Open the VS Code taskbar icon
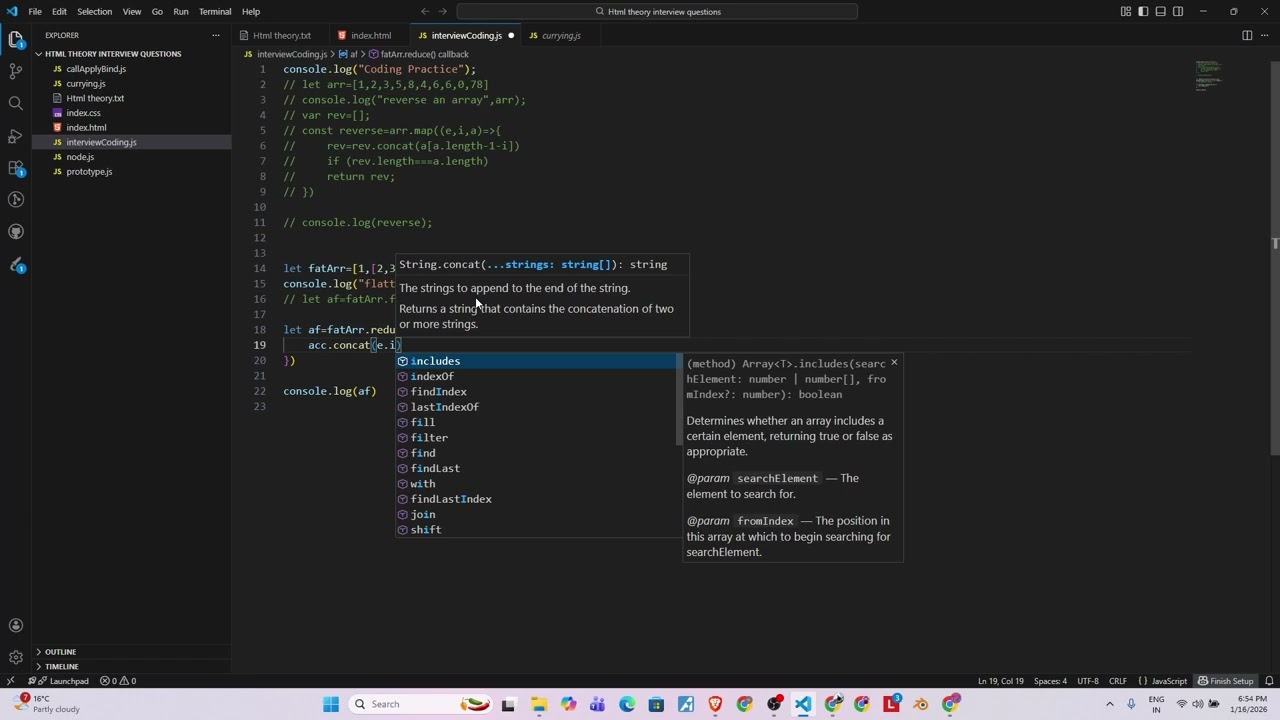 803,704
